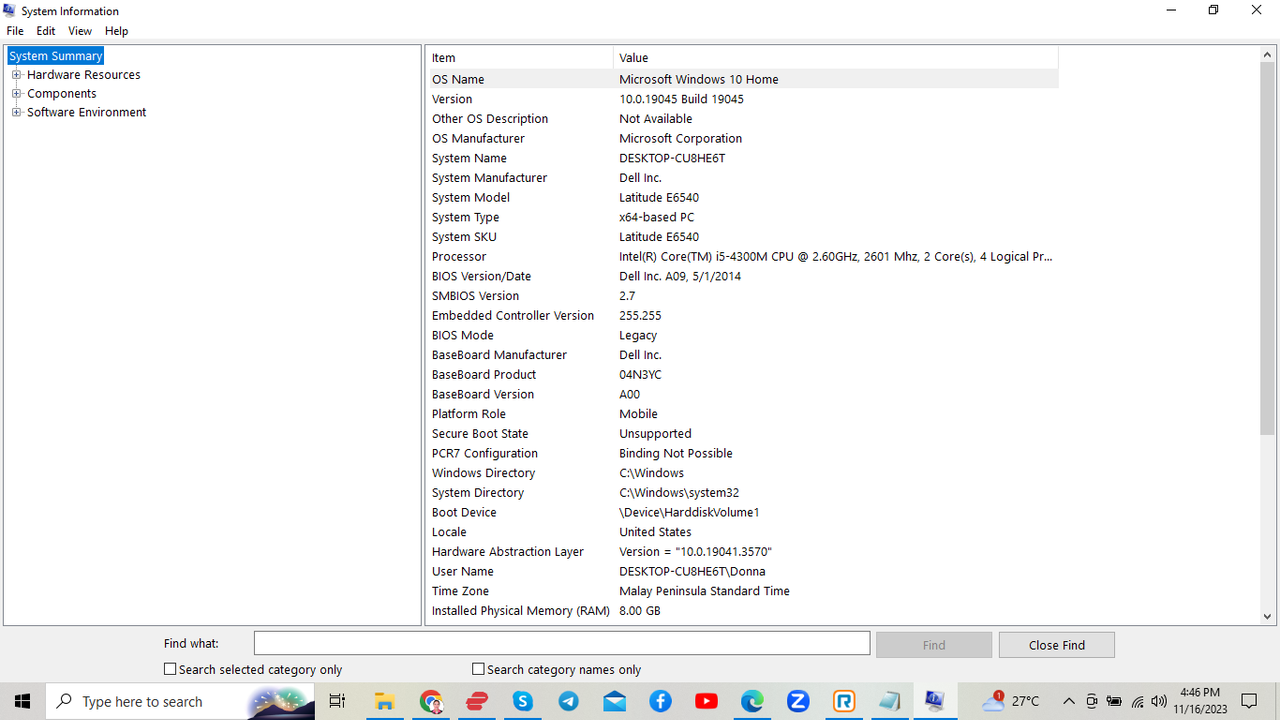Enable Search selected category only
The height and width of the screenshot is (720, 1280).
point(170,668)
